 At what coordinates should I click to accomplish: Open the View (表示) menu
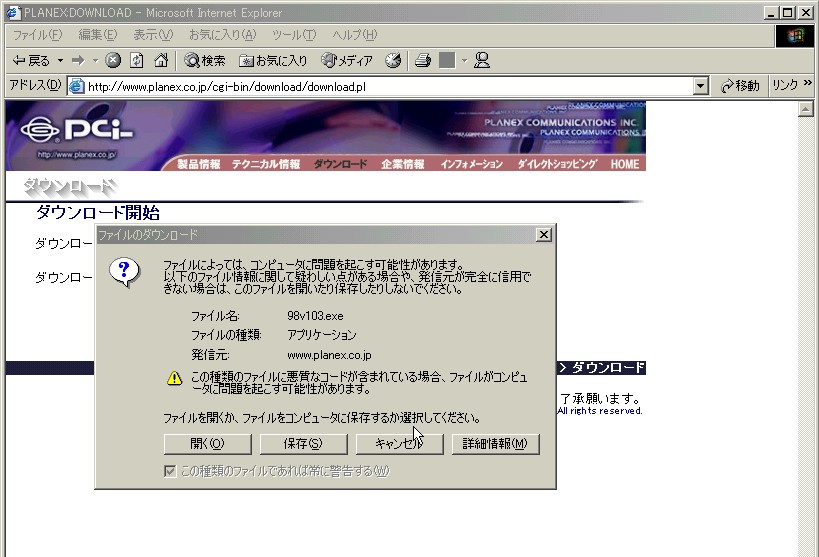tap(153, 35)
